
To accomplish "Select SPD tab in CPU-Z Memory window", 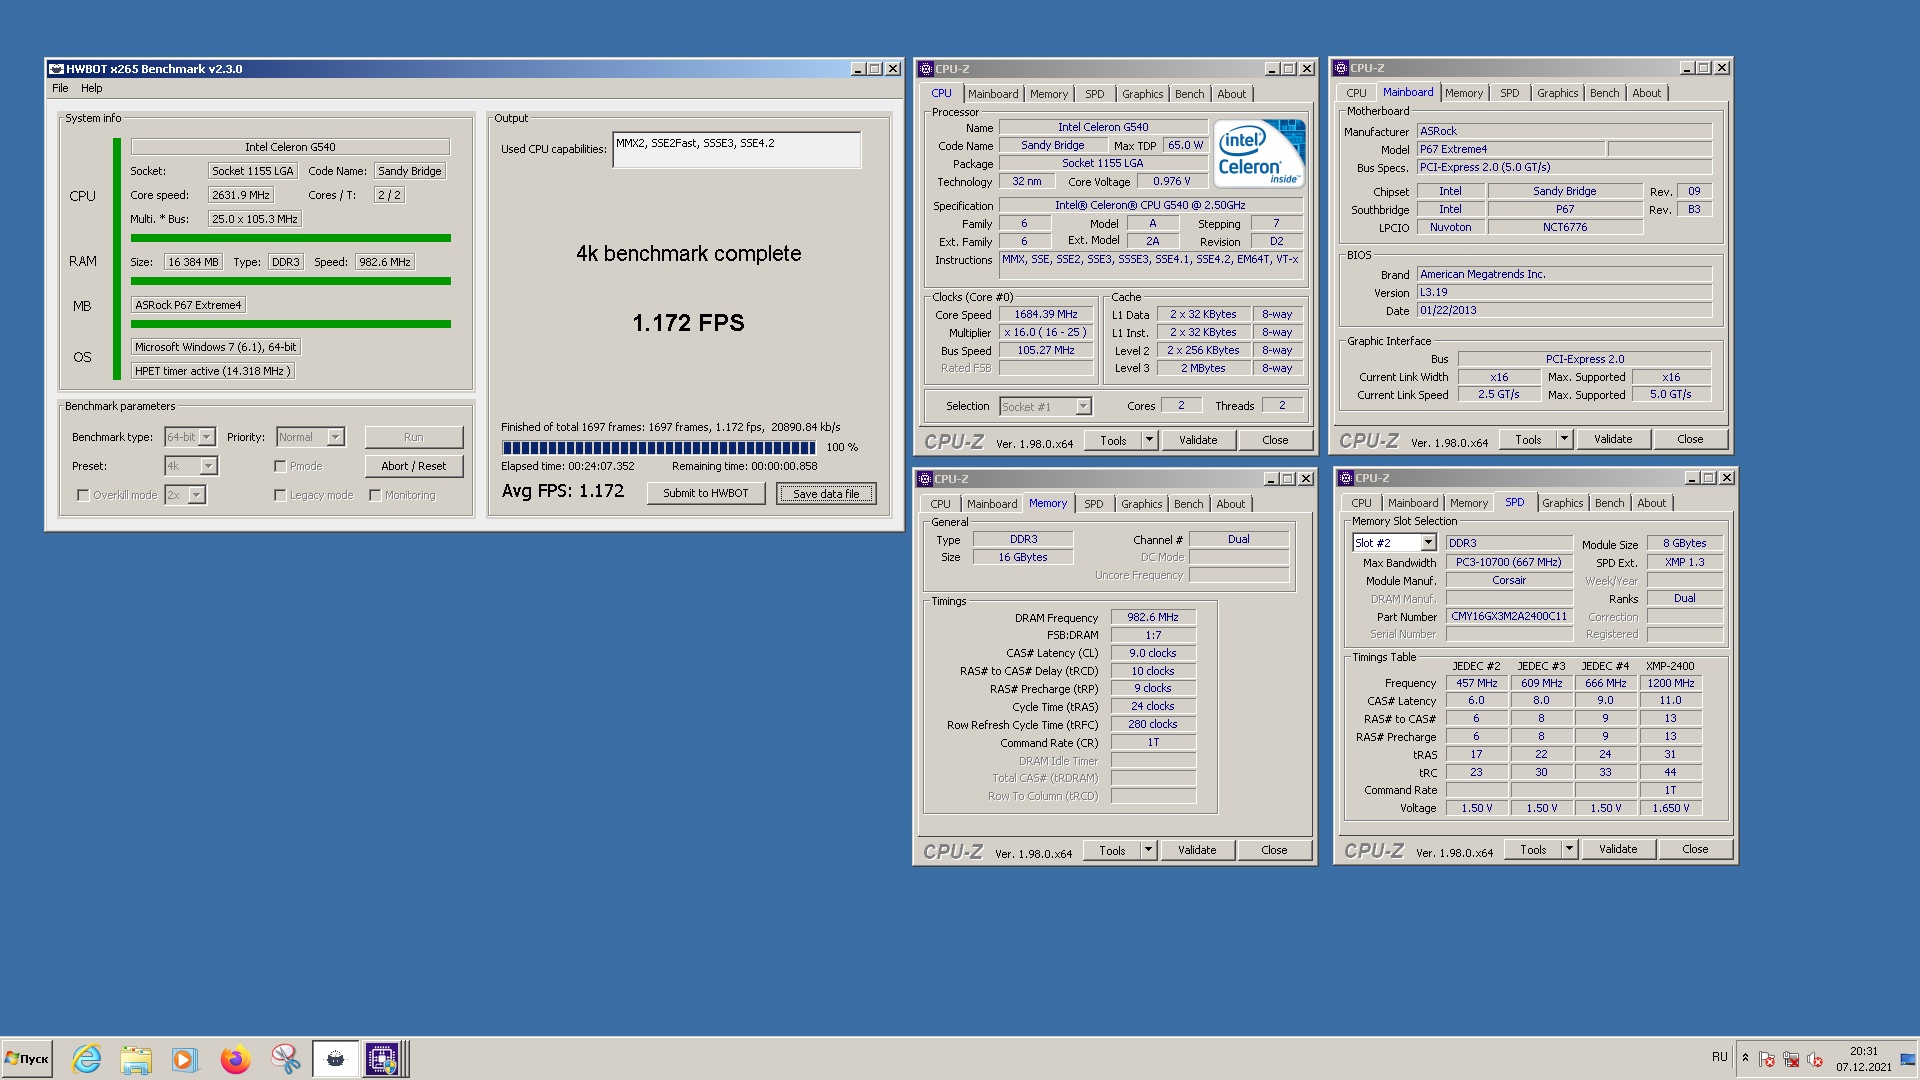I will tap(1094, 504).
